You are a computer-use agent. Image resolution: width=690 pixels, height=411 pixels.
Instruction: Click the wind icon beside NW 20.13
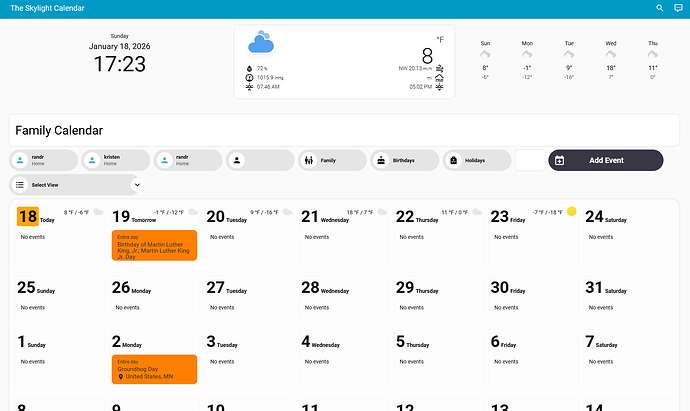coord(439,68)
